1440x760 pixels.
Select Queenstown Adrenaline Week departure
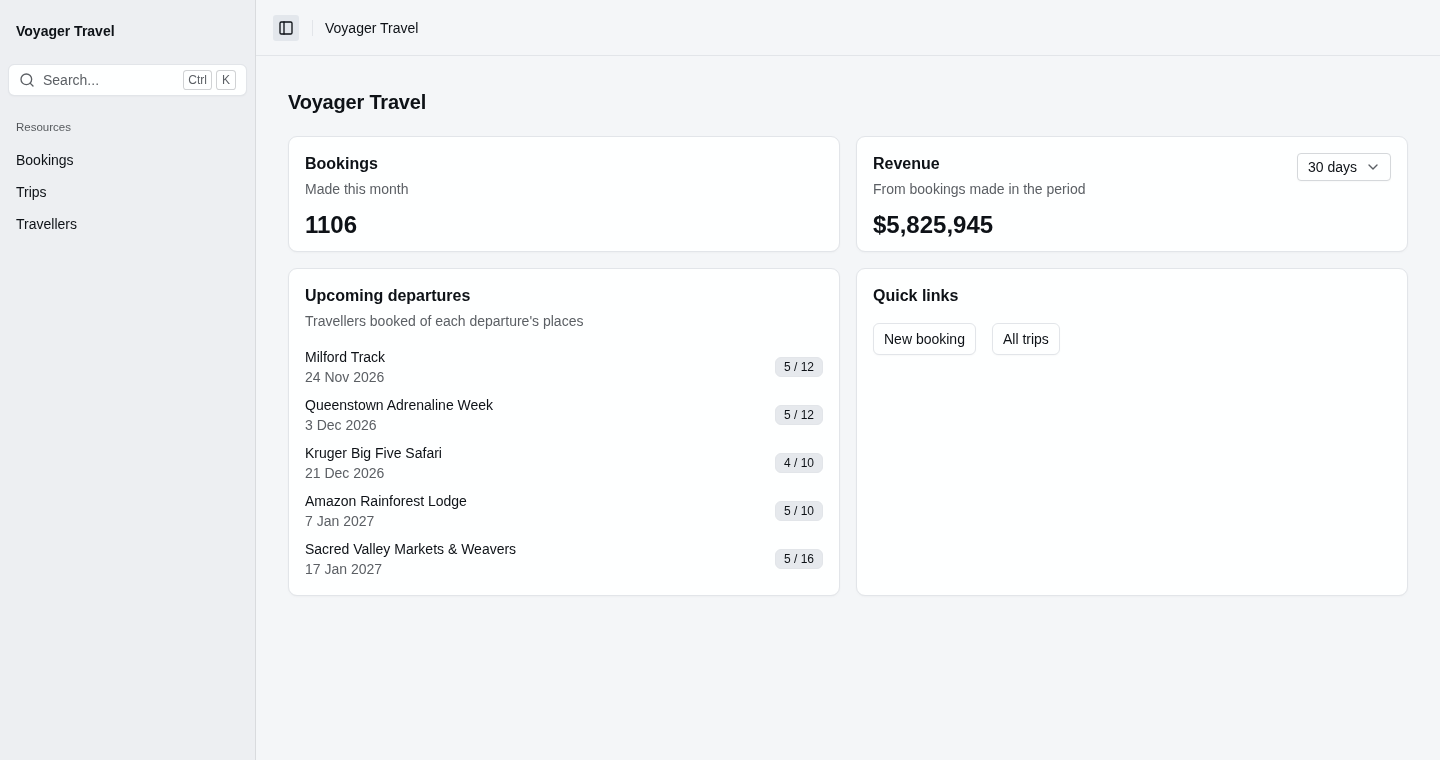[x=399, y=405]
